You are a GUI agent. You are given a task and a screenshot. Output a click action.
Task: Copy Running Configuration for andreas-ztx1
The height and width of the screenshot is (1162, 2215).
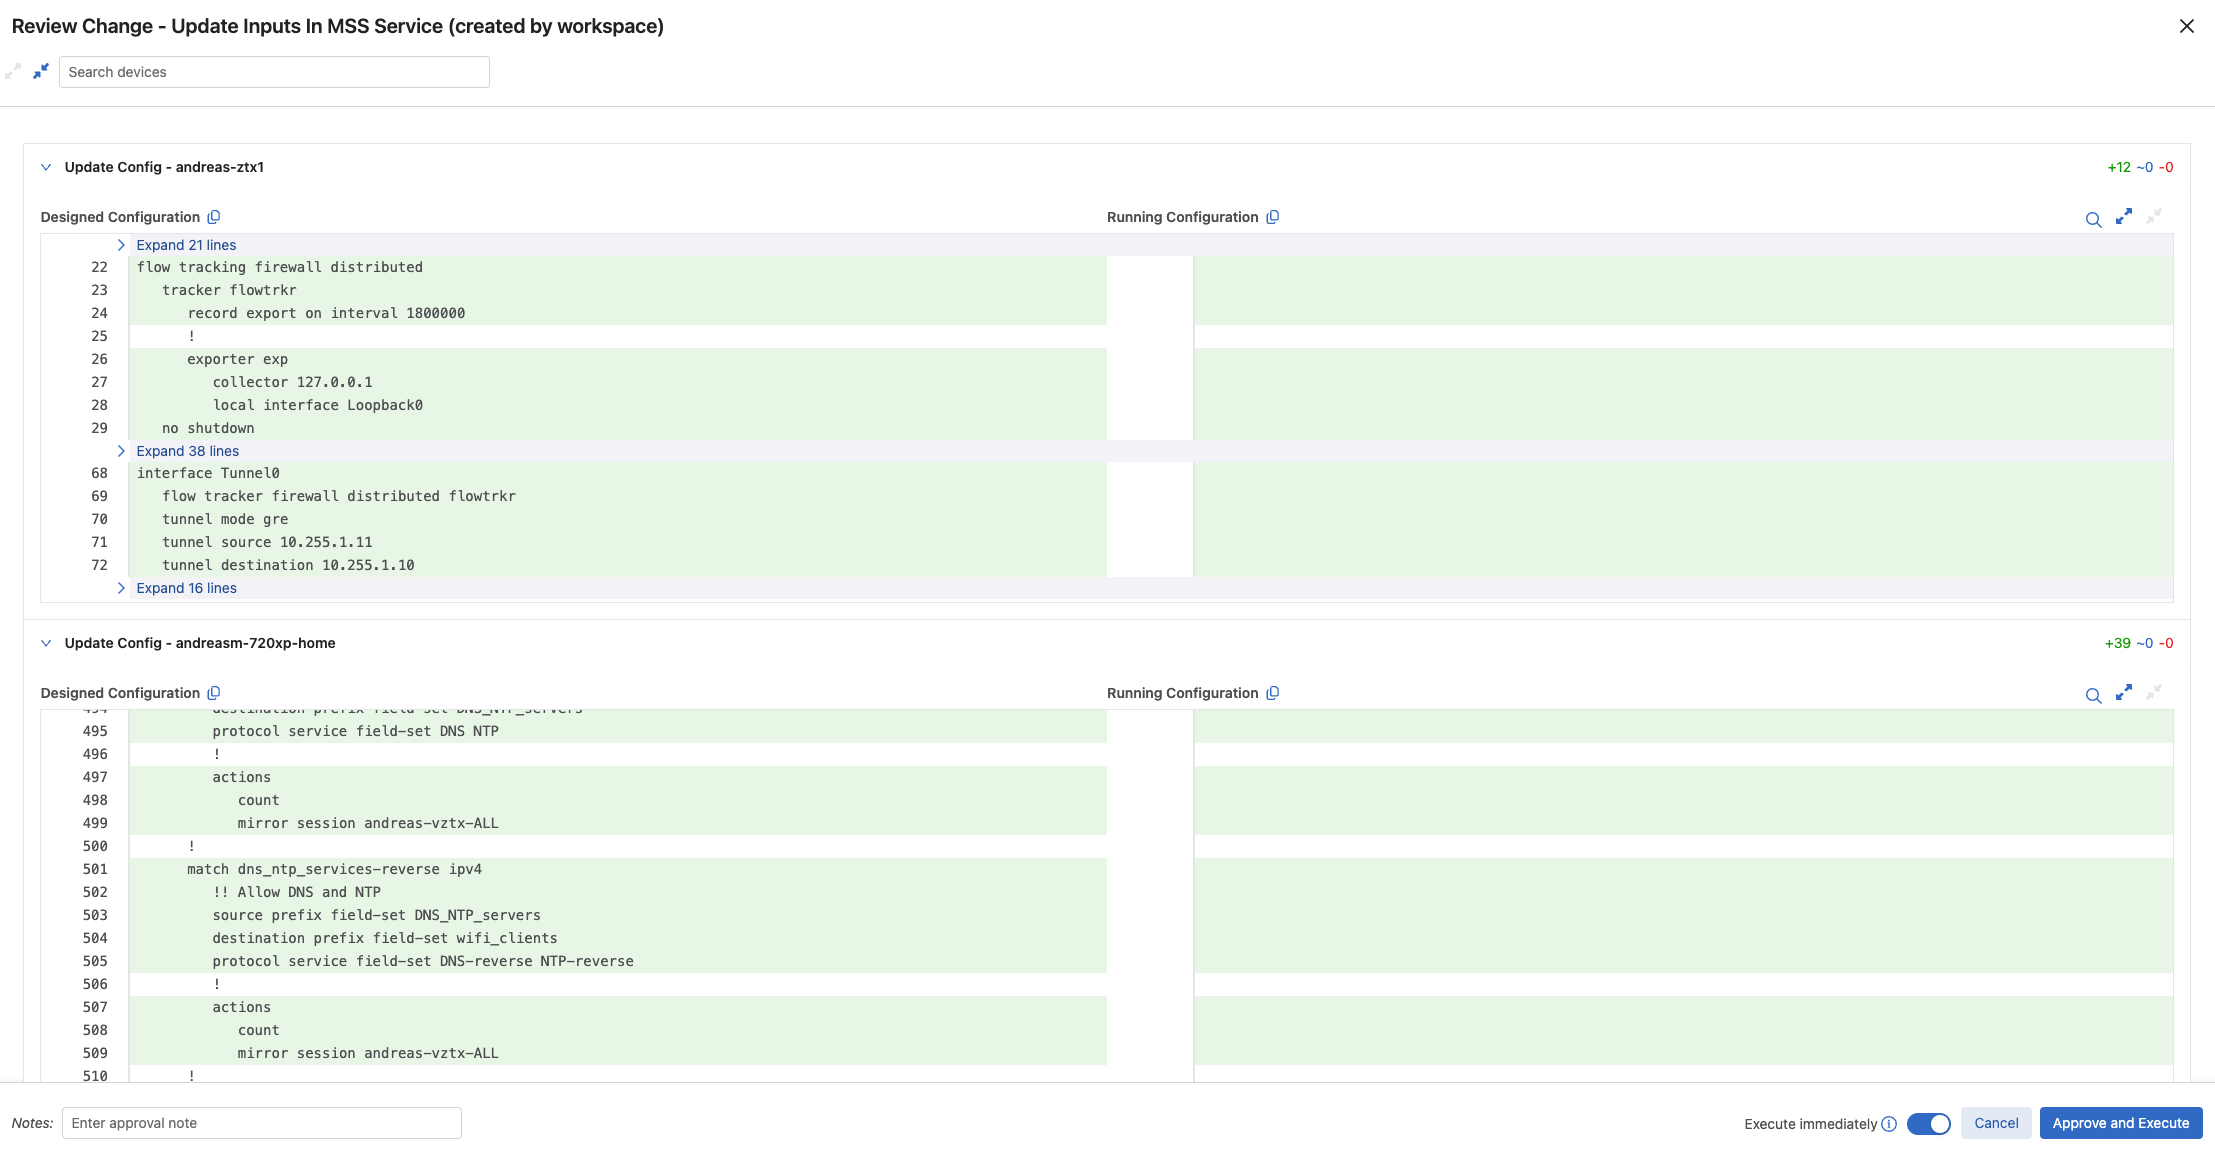tap(1272, 217)
